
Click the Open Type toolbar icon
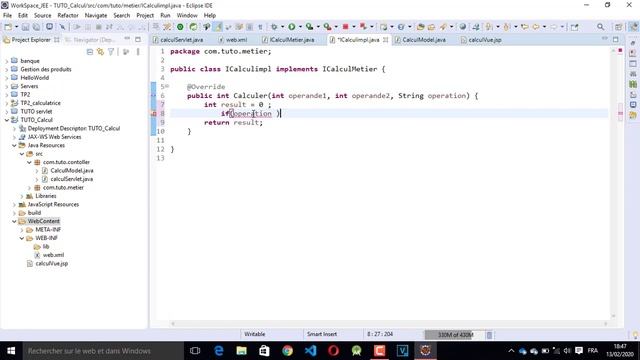420,27
